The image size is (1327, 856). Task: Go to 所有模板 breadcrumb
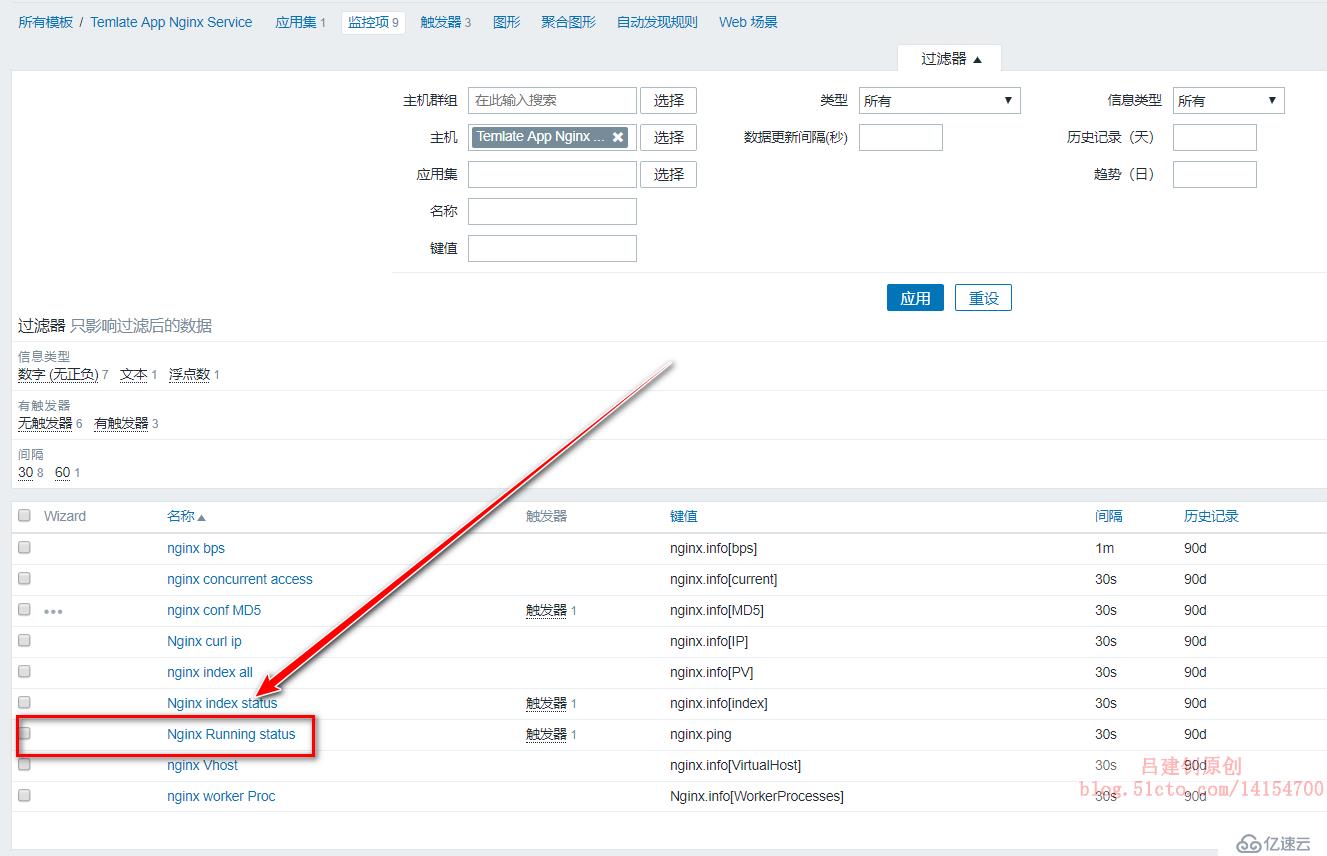(45, 22)
